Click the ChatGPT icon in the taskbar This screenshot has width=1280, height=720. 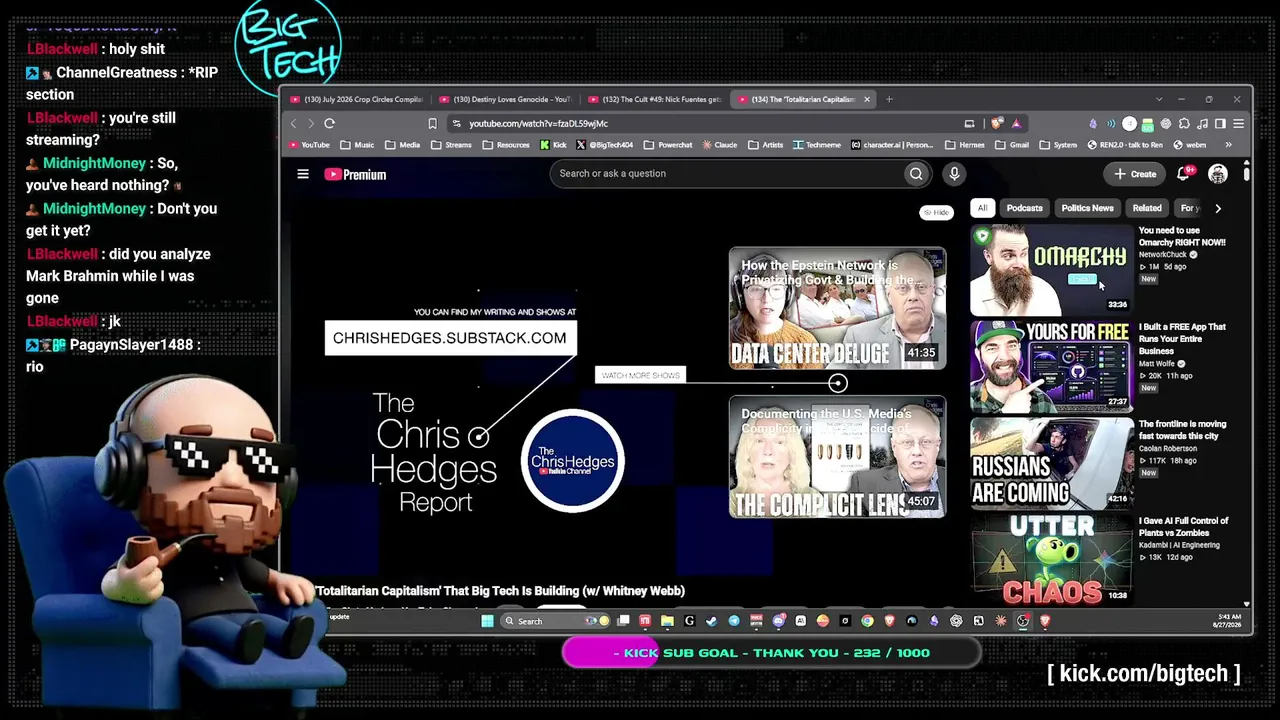point(956,621)
